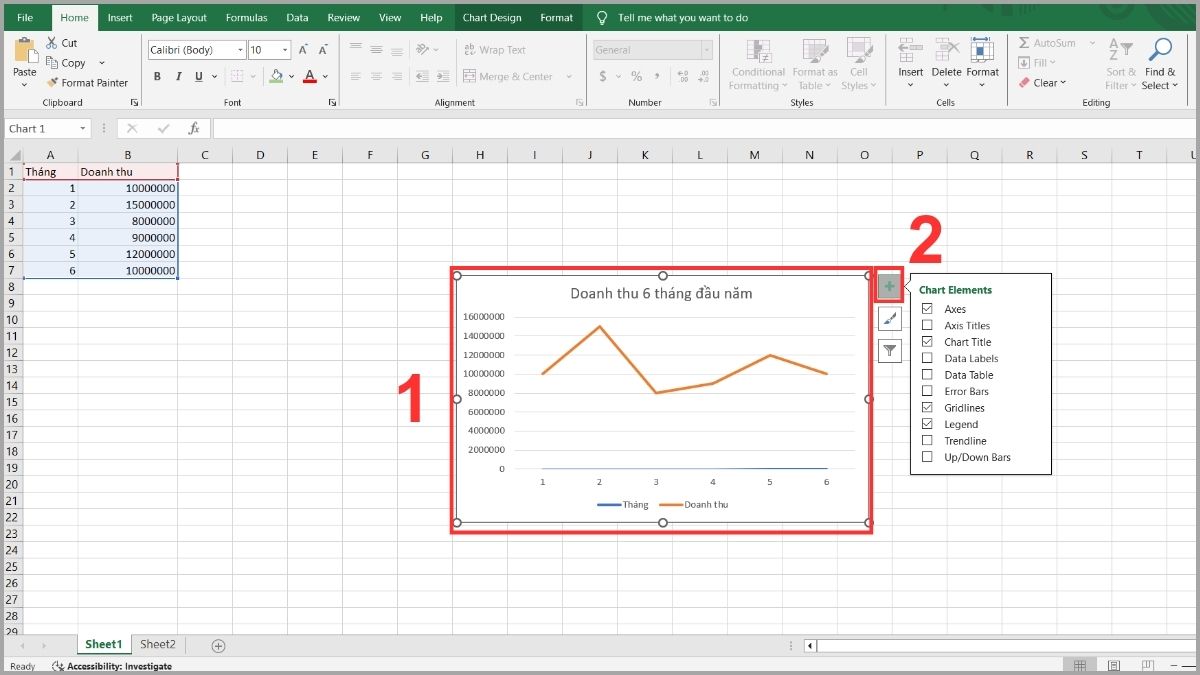
Task: Open the Chart Filters funnel button
Action: [x=889, y=350]
